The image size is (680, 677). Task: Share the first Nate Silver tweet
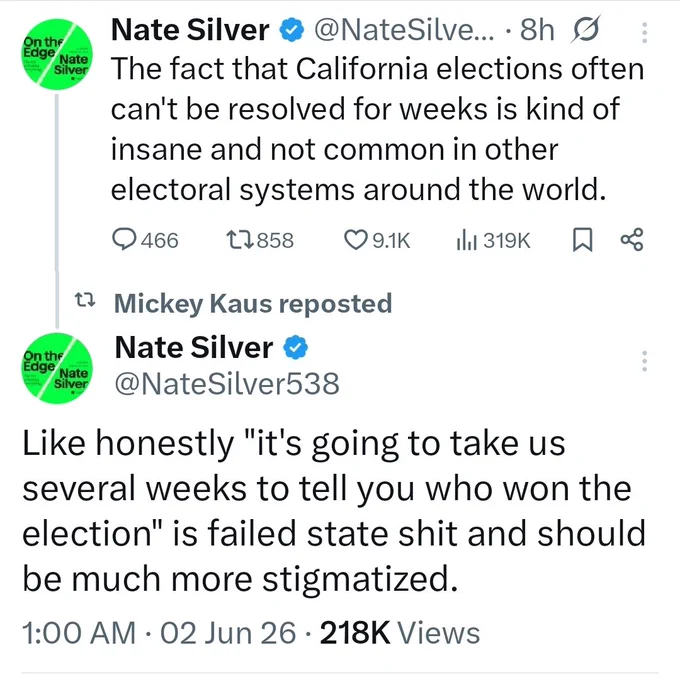(x=632, y=240)
